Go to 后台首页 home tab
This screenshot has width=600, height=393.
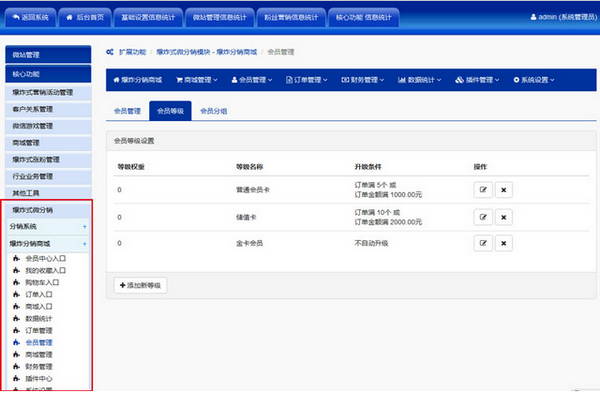tap(85, 18)
